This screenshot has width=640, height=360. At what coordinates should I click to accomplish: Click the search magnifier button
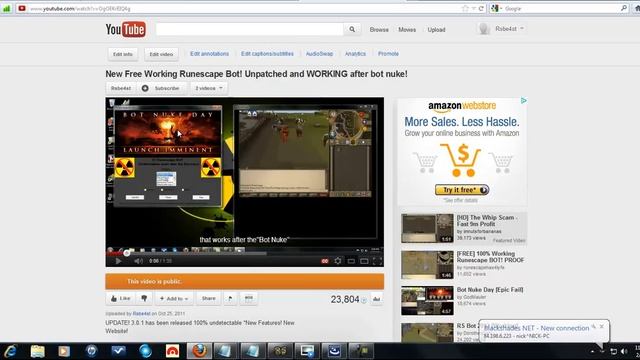click(352, 29)
